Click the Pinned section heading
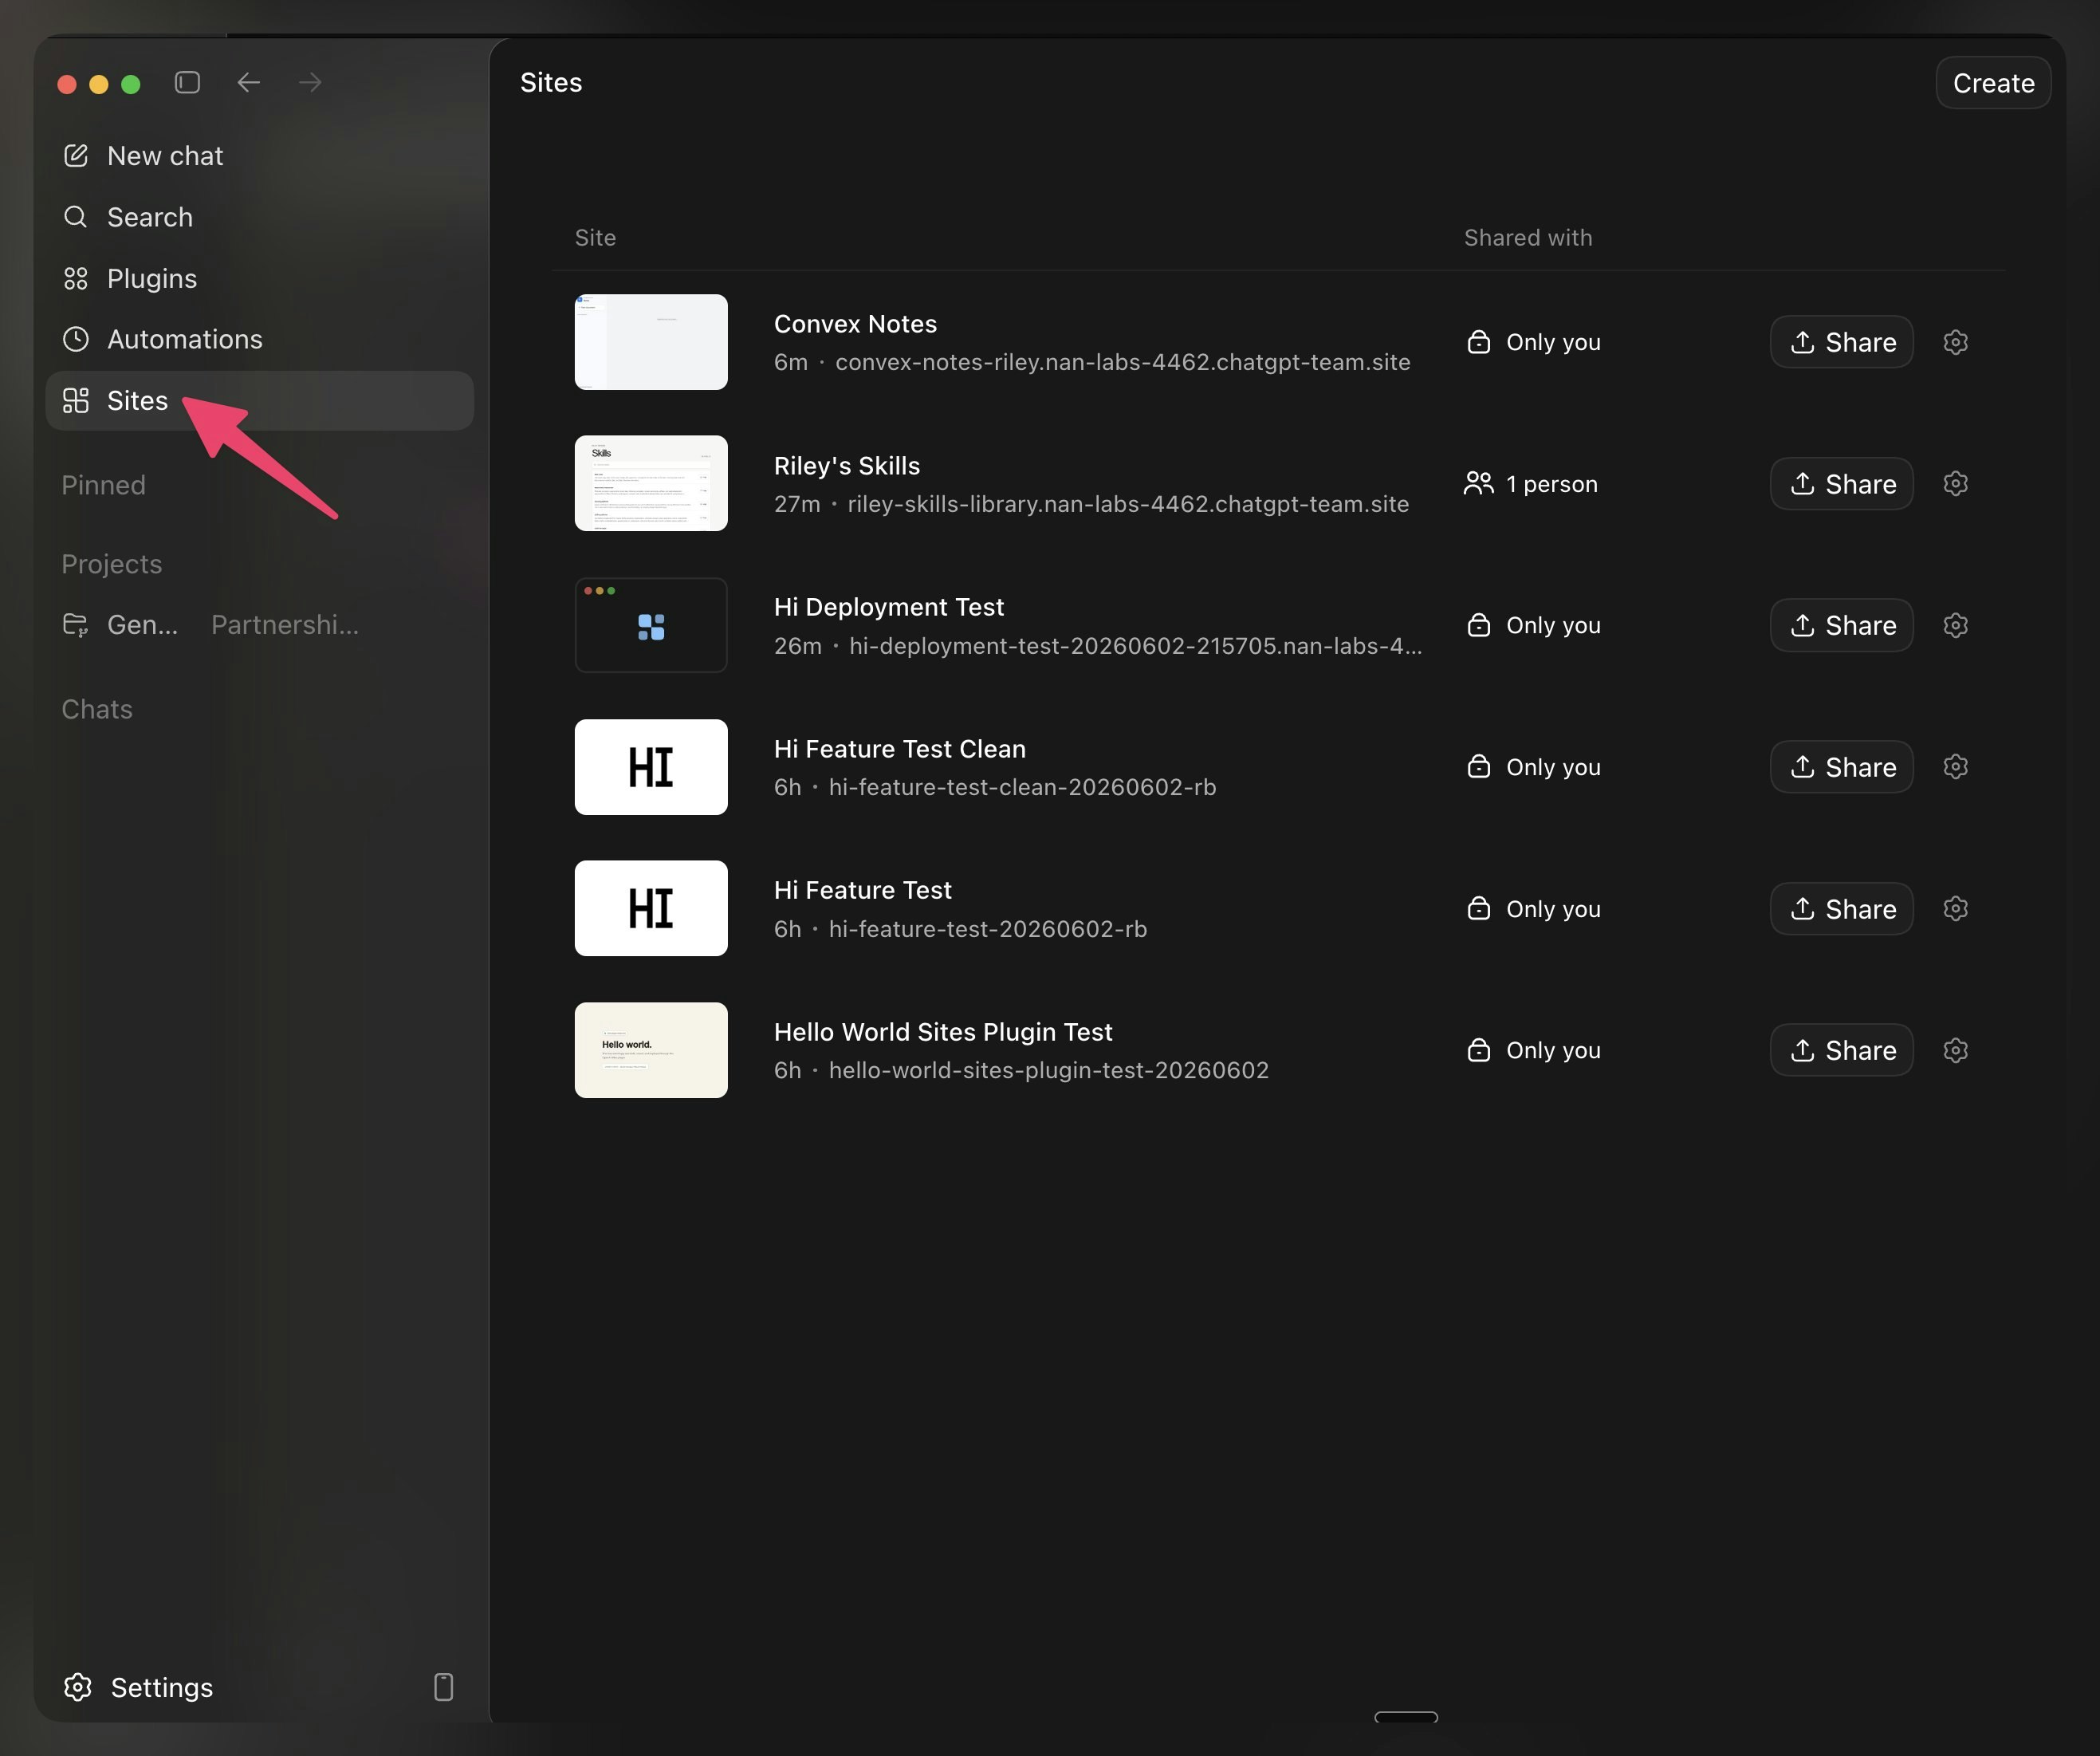Viewport: 2100px width, 1756px height. pos(104,485)
